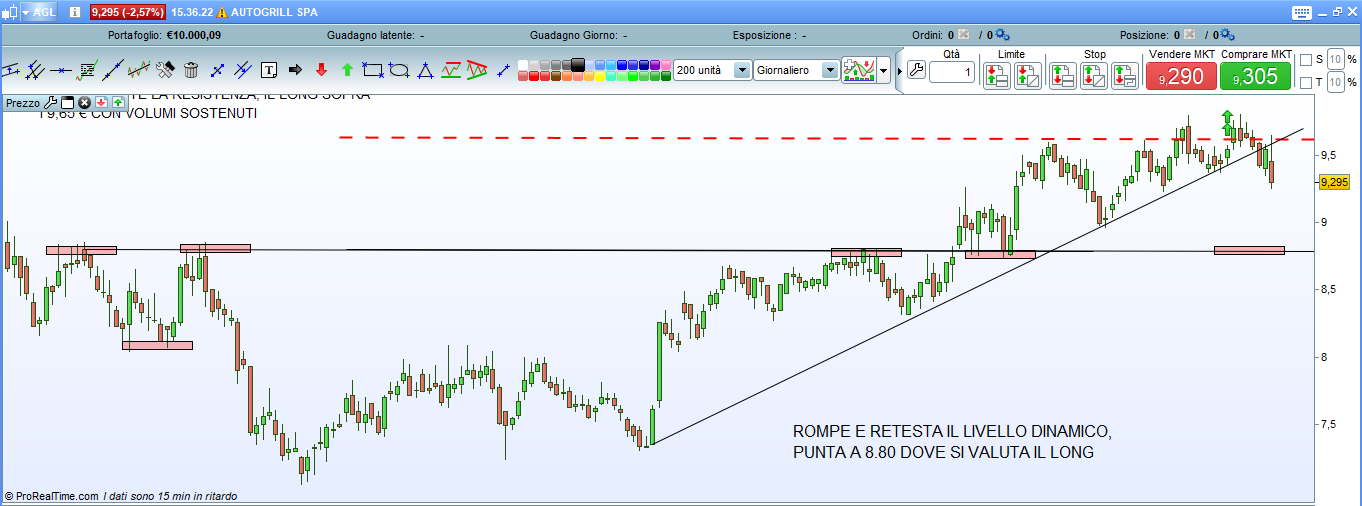Open drawing tool settings hammer-and-wrench icon
1362x506 pixels.
pos(165,70)
